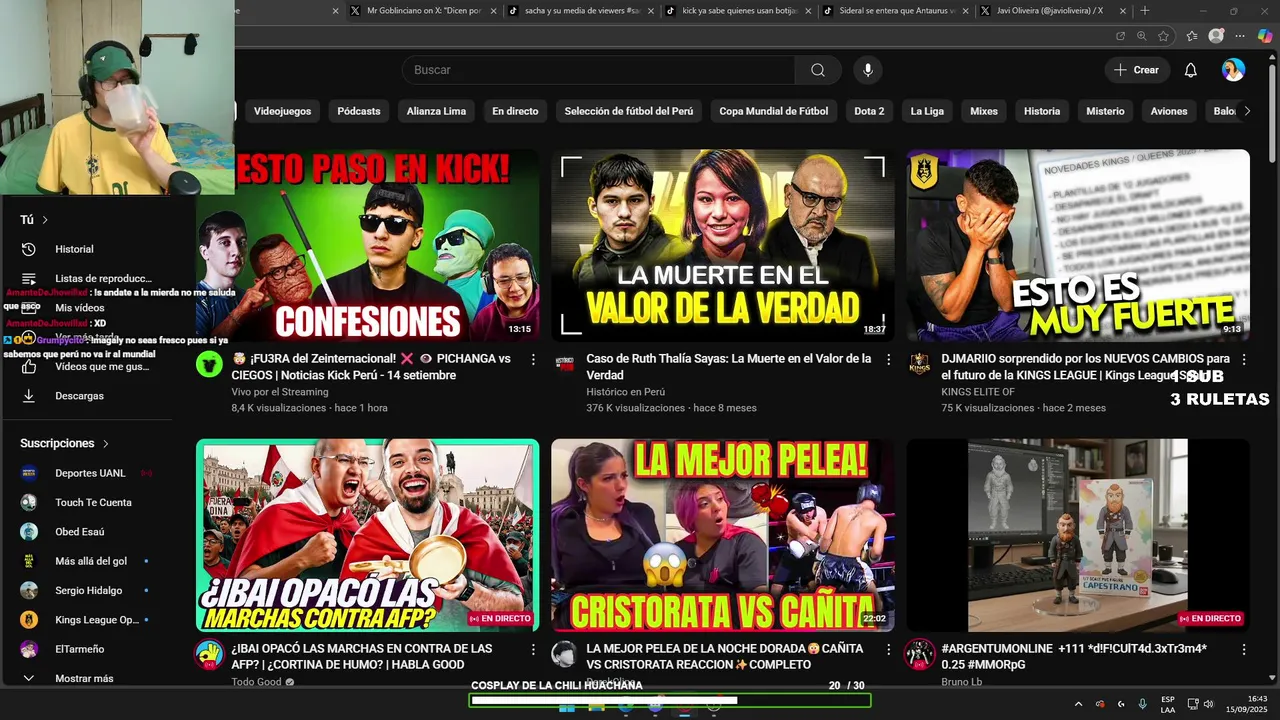Open options menu for Zeinternacional video
The width and height of the screenshot is (1280, 720).
point(533,359)
